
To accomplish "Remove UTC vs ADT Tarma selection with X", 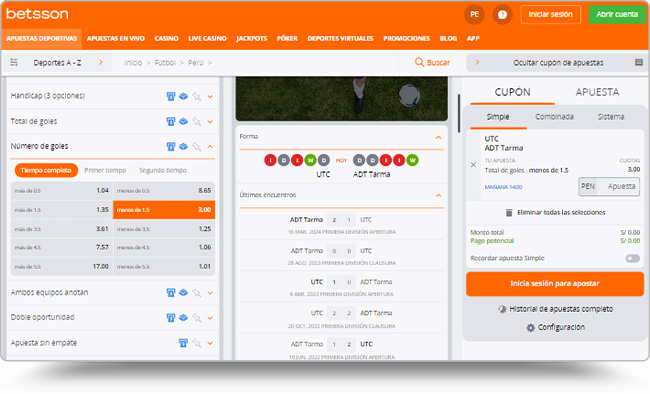I will tap(473, 165).
